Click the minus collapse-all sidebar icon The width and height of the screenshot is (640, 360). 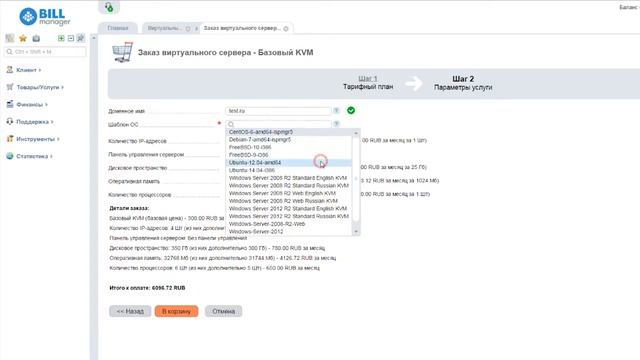[71, 38]
